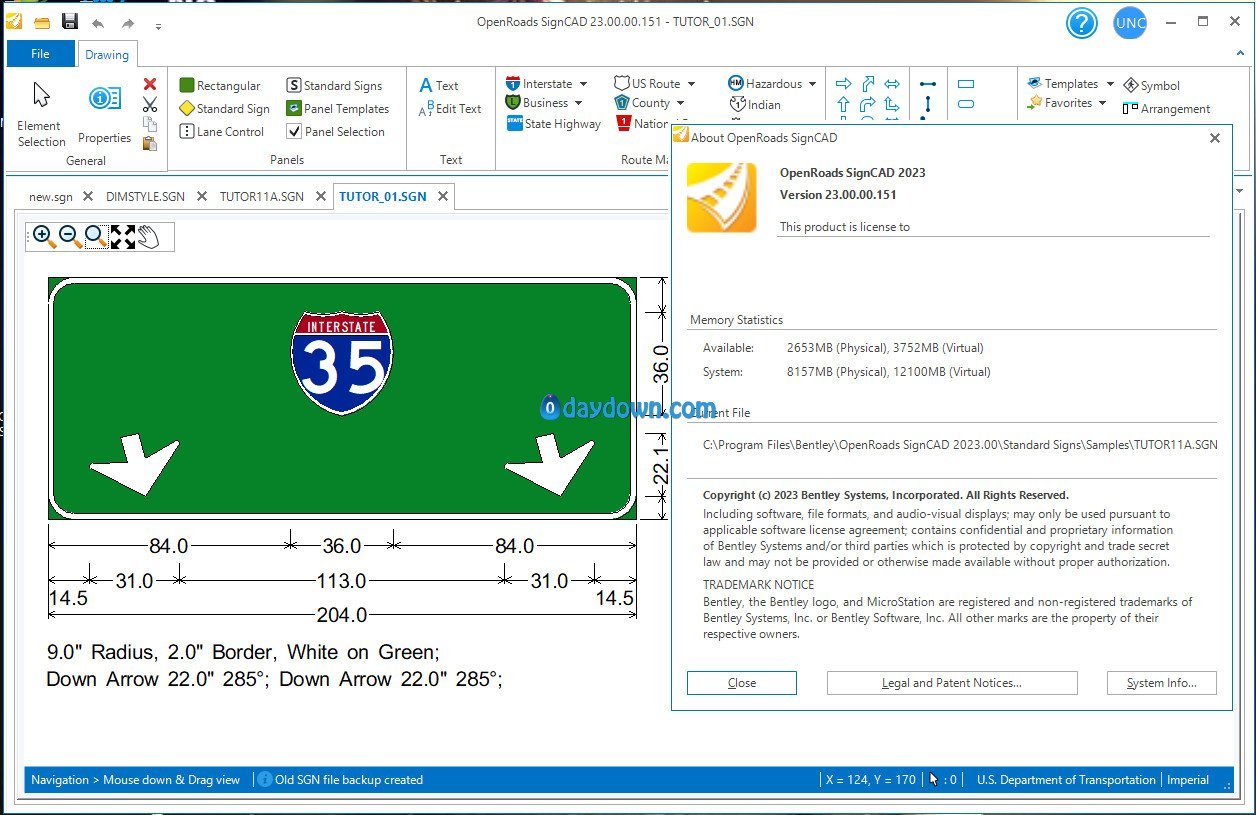The width and height of the screenshot is (1256, 815).
Task: Switch to the TUTOR11A.SGN document tab
Action: (261, 197)
